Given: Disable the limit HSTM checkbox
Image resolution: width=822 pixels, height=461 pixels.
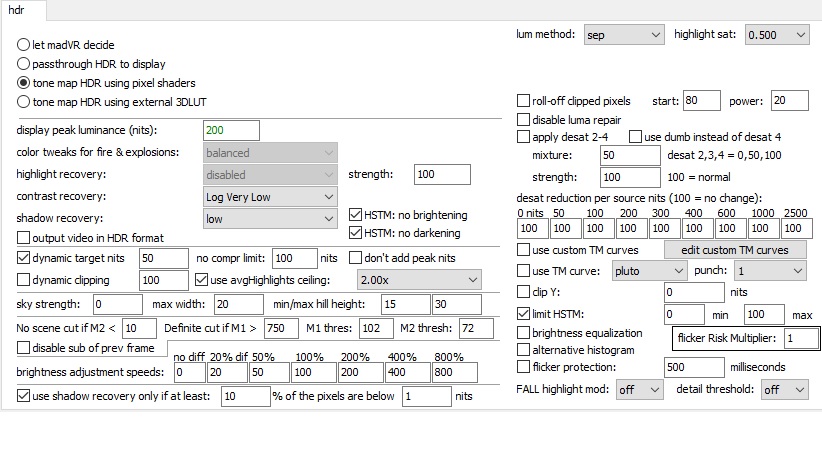Looking at the screenshot, I should [523, 314].
